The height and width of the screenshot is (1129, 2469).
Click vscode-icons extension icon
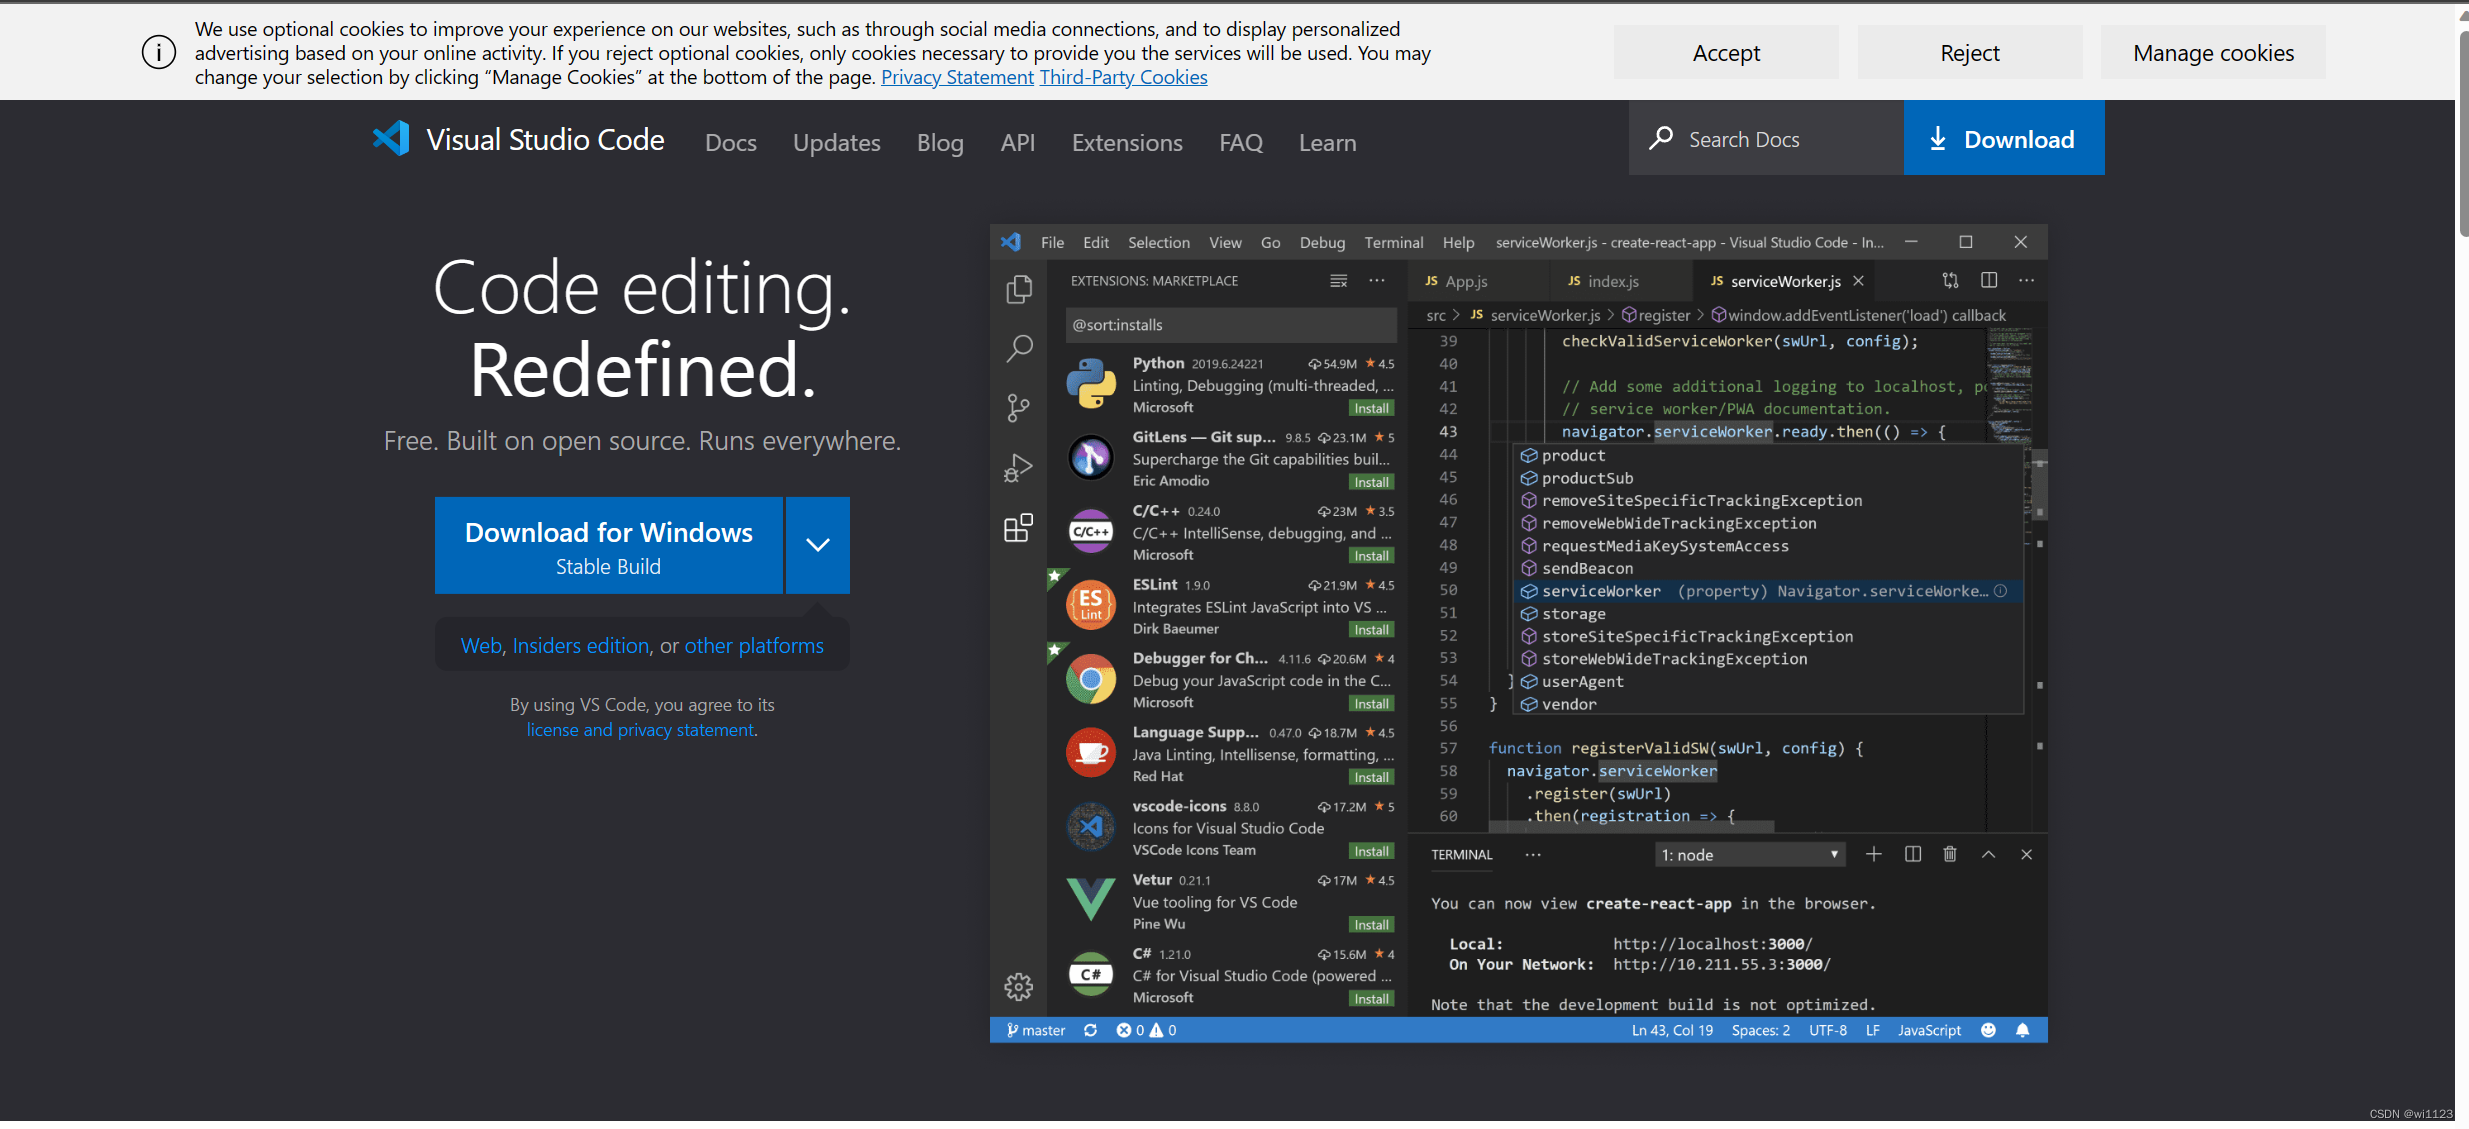[x=1091, y=827]
